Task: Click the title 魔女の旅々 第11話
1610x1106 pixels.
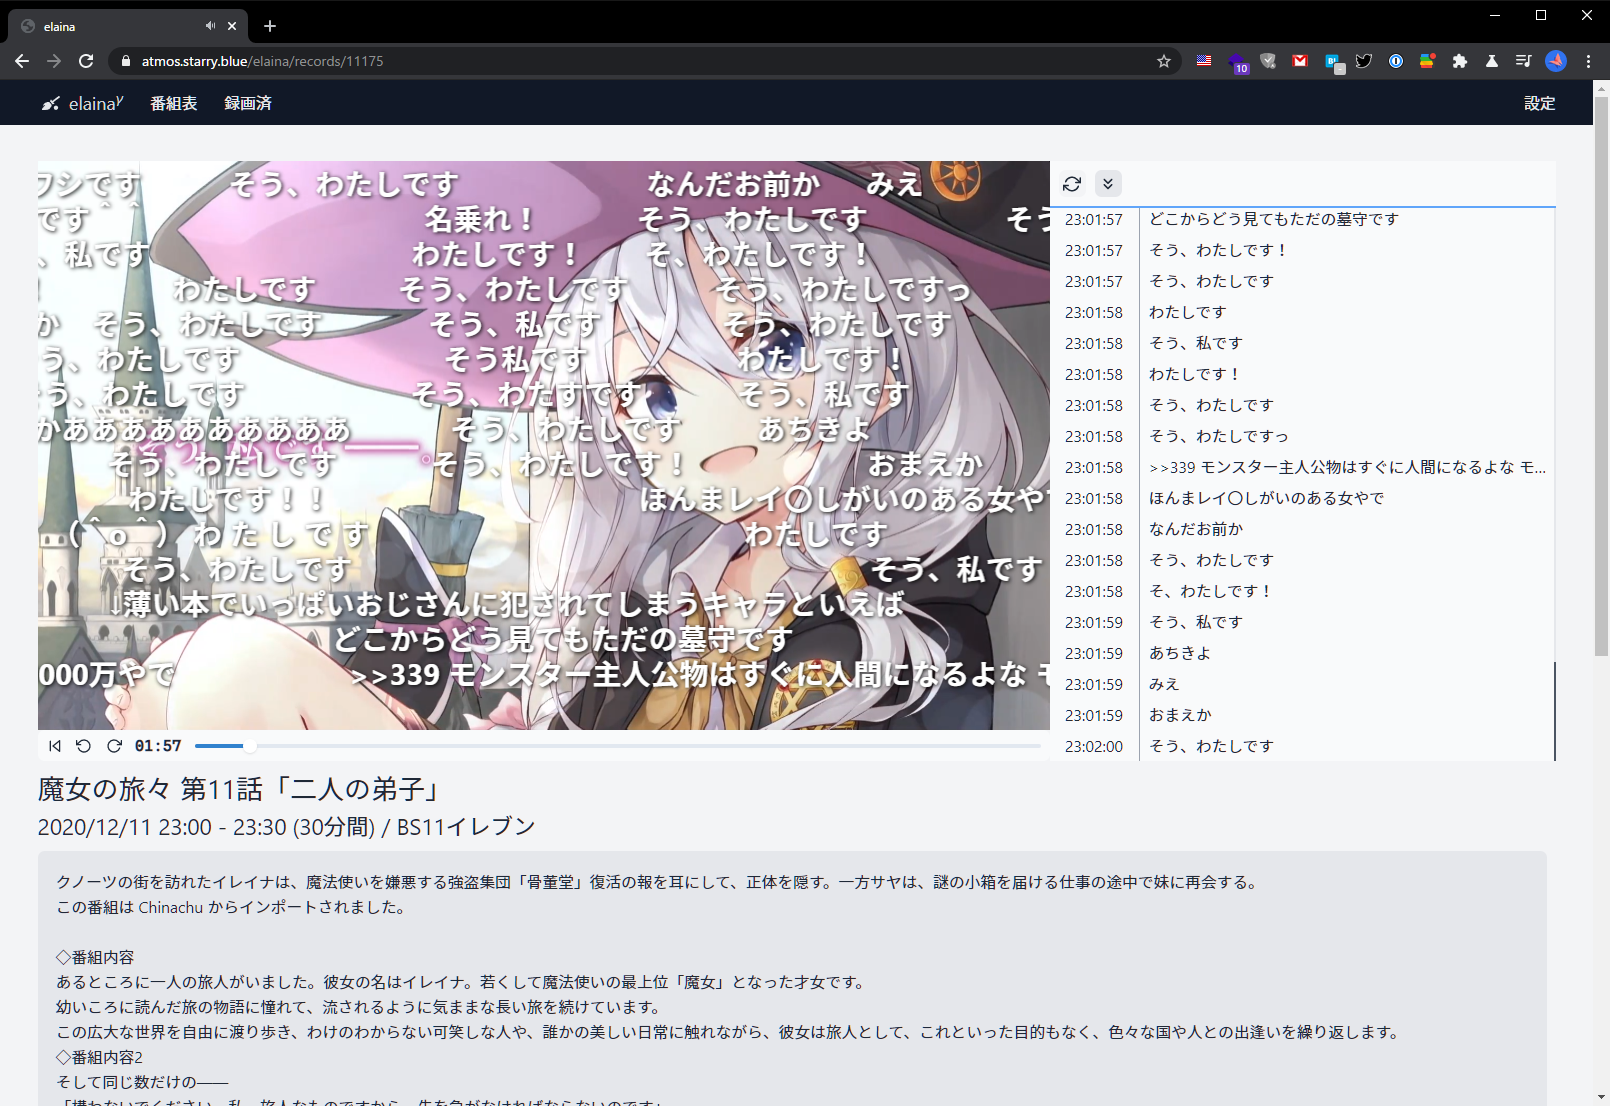Action: (x=241, y=789)
